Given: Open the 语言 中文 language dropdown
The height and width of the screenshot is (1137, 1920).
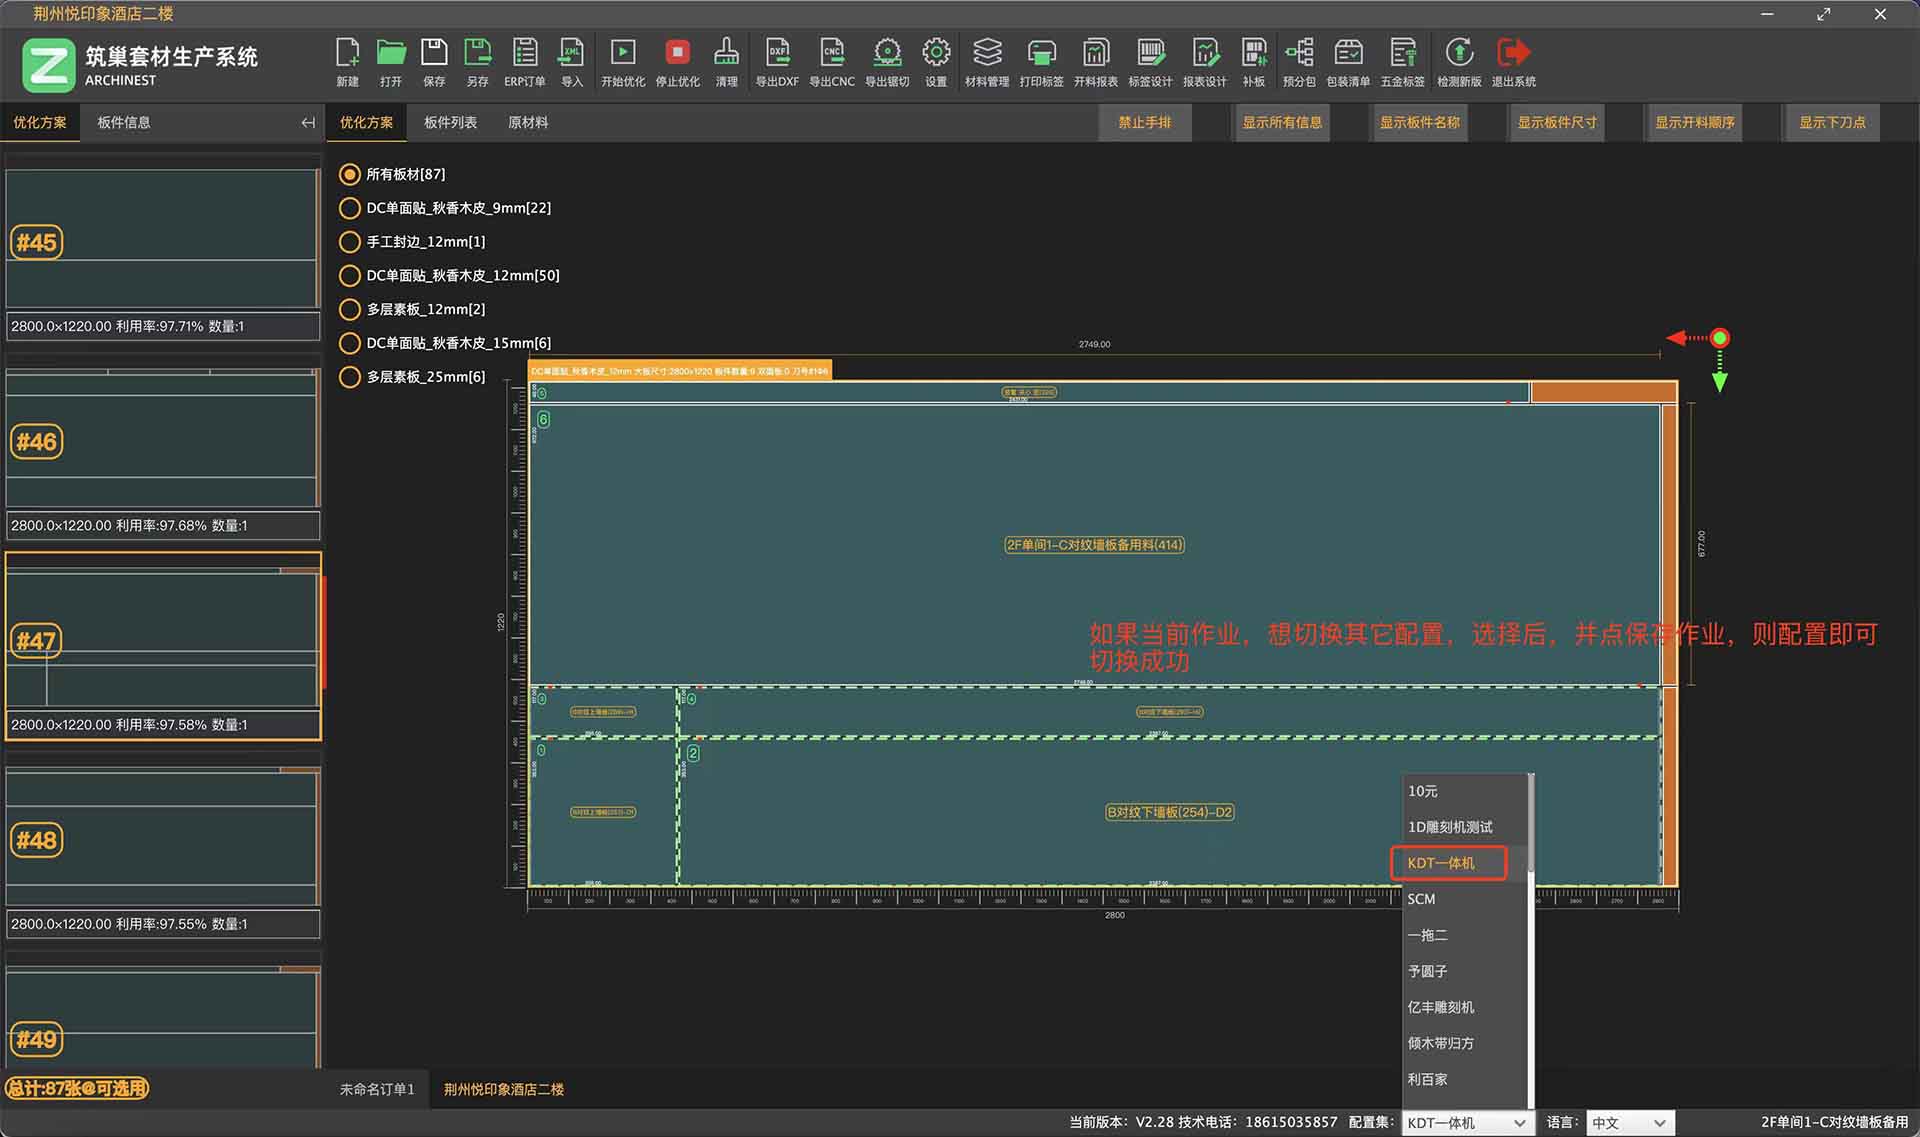Looking at the screenshot, I should [x=1630, y=1123].
